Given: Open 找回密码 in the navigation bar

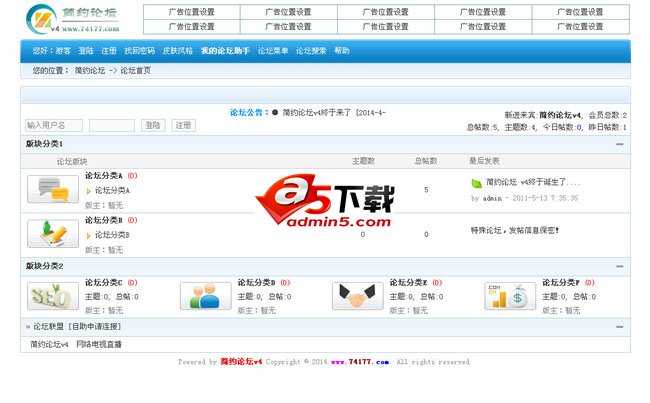Looking at the screenshot, I should pos(139,51).
